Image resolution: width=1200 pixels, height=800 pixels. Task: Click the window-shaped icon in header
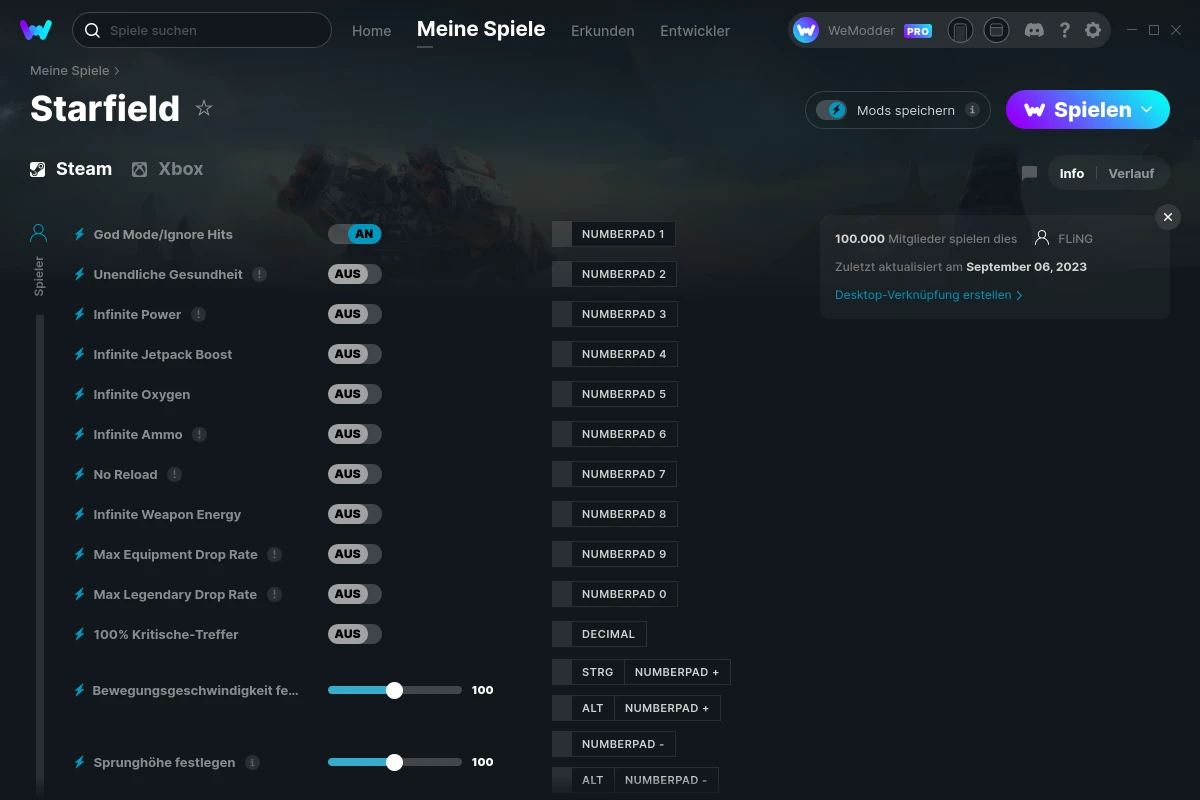click(996, 30)
